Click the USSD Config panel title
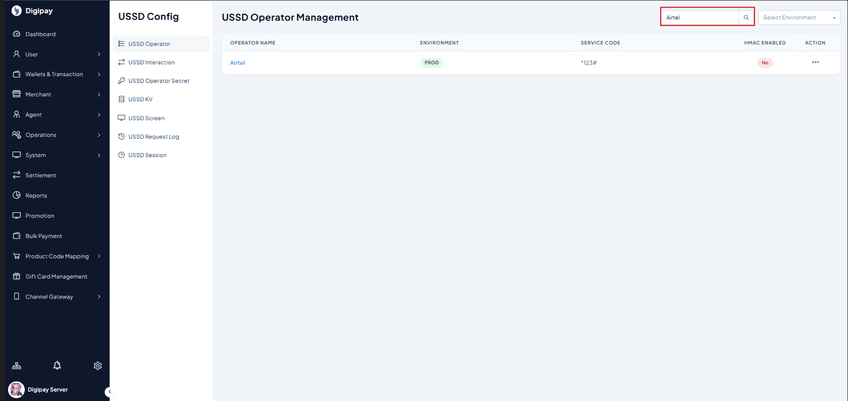The image size is (848, 401). 148,17
